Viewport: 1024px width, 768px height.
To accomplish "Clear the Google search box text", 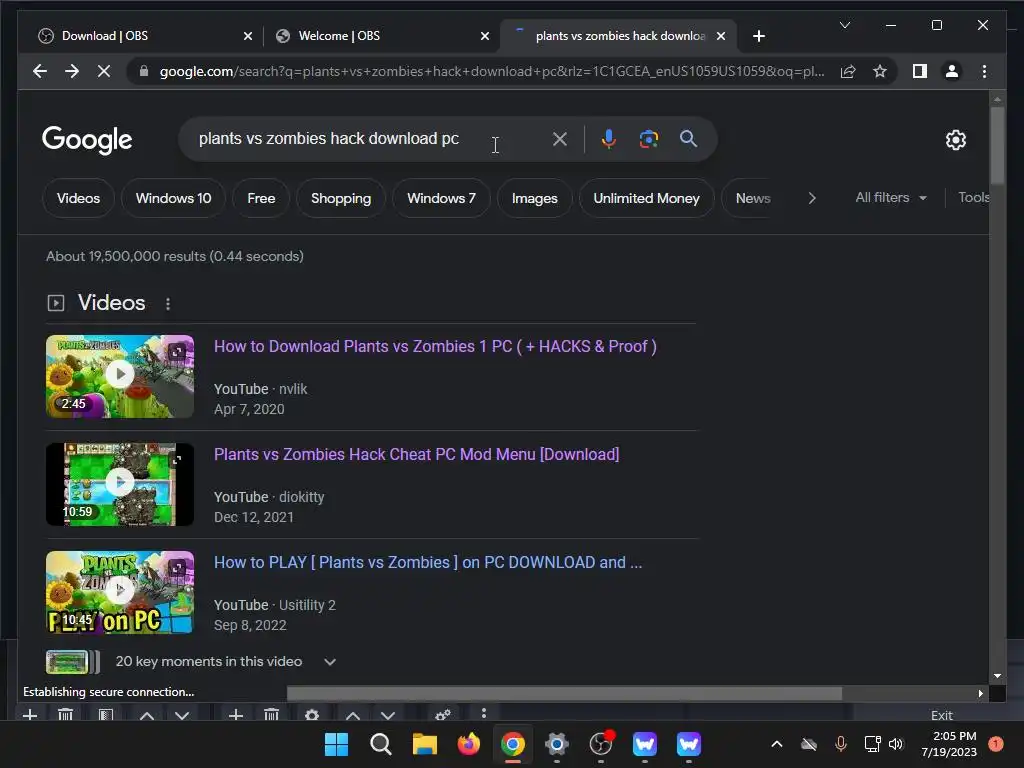I will coord(560,138).
